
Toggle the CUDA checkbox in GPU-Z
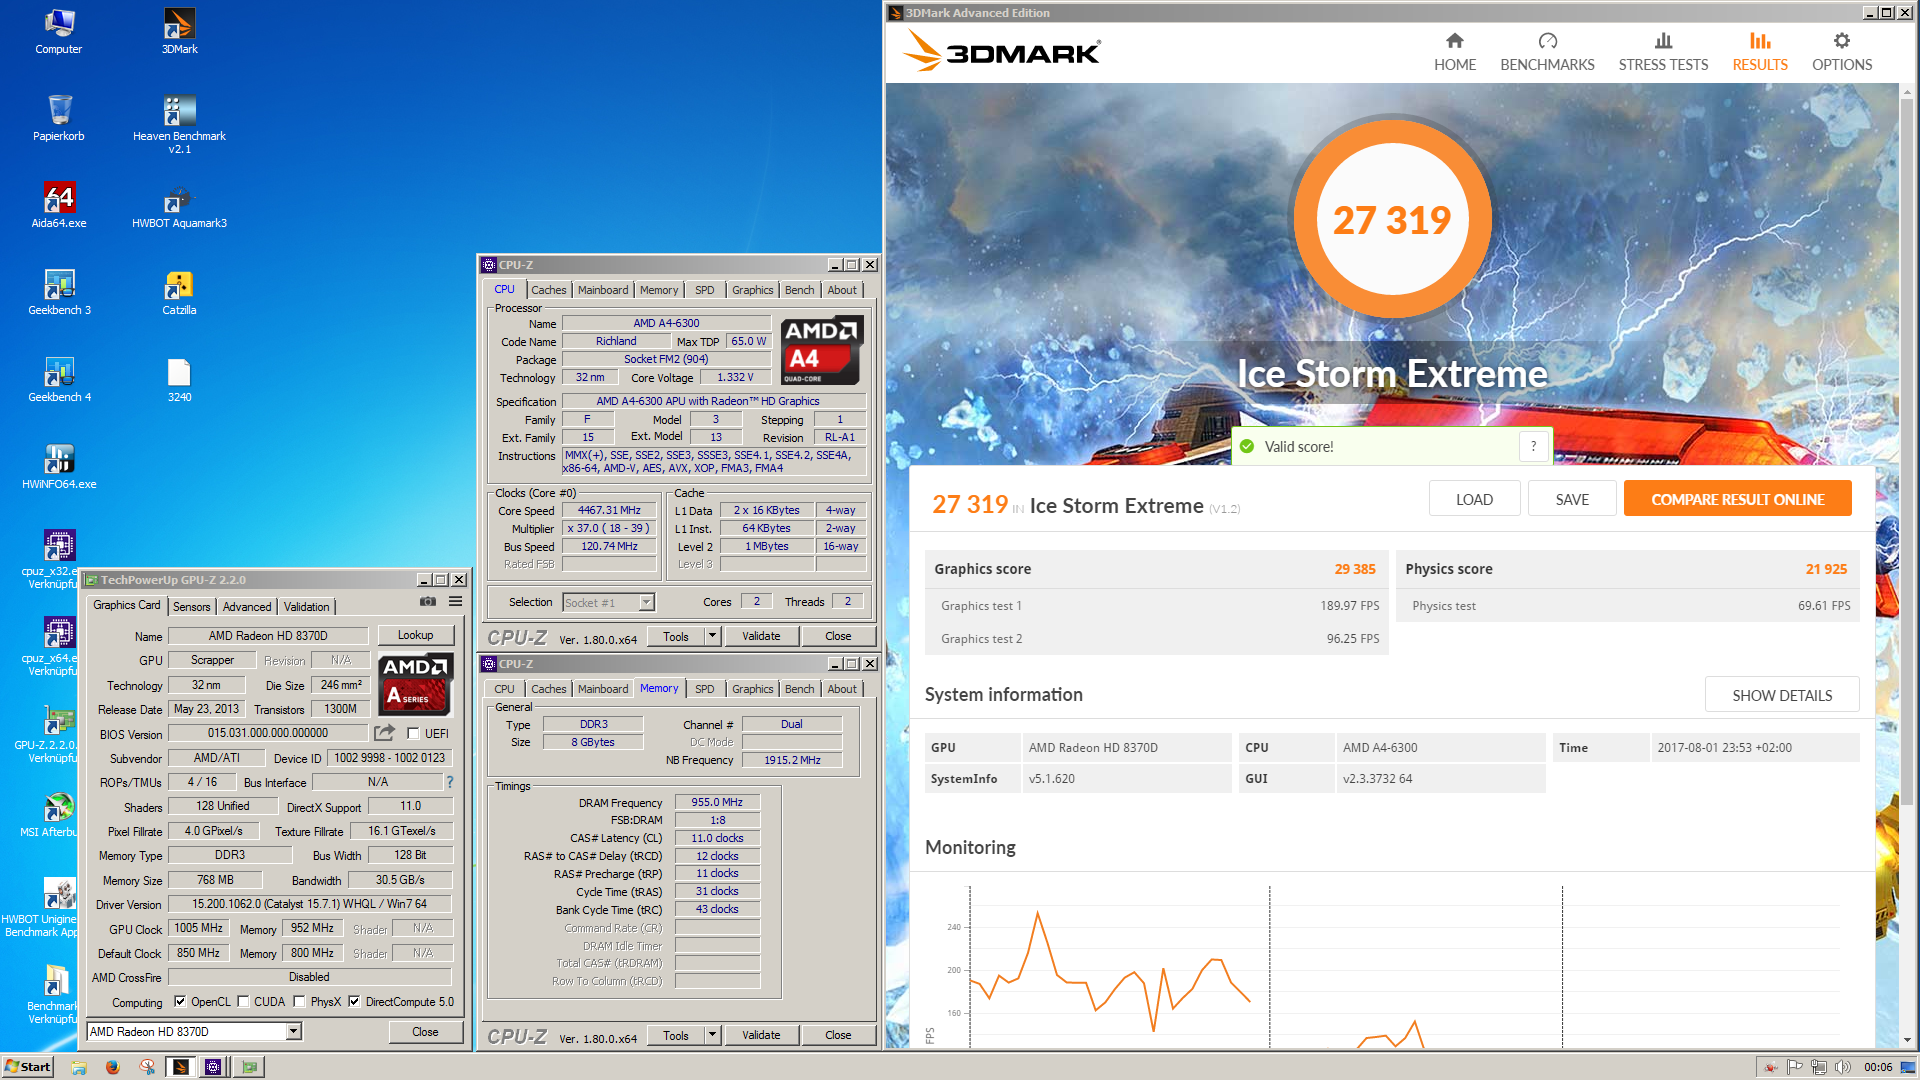point(243,1001)
